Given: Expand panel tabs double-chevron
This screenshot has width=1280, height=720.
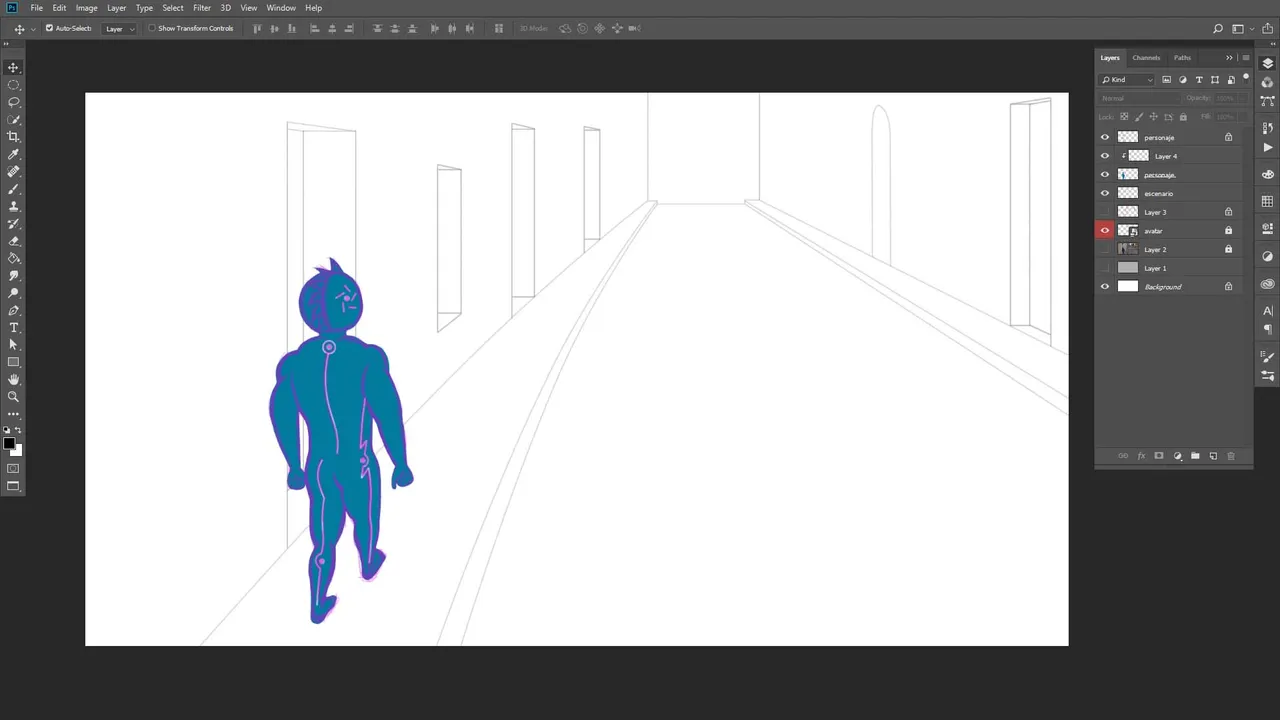Looking at the screenshot, I should 1229,58.
